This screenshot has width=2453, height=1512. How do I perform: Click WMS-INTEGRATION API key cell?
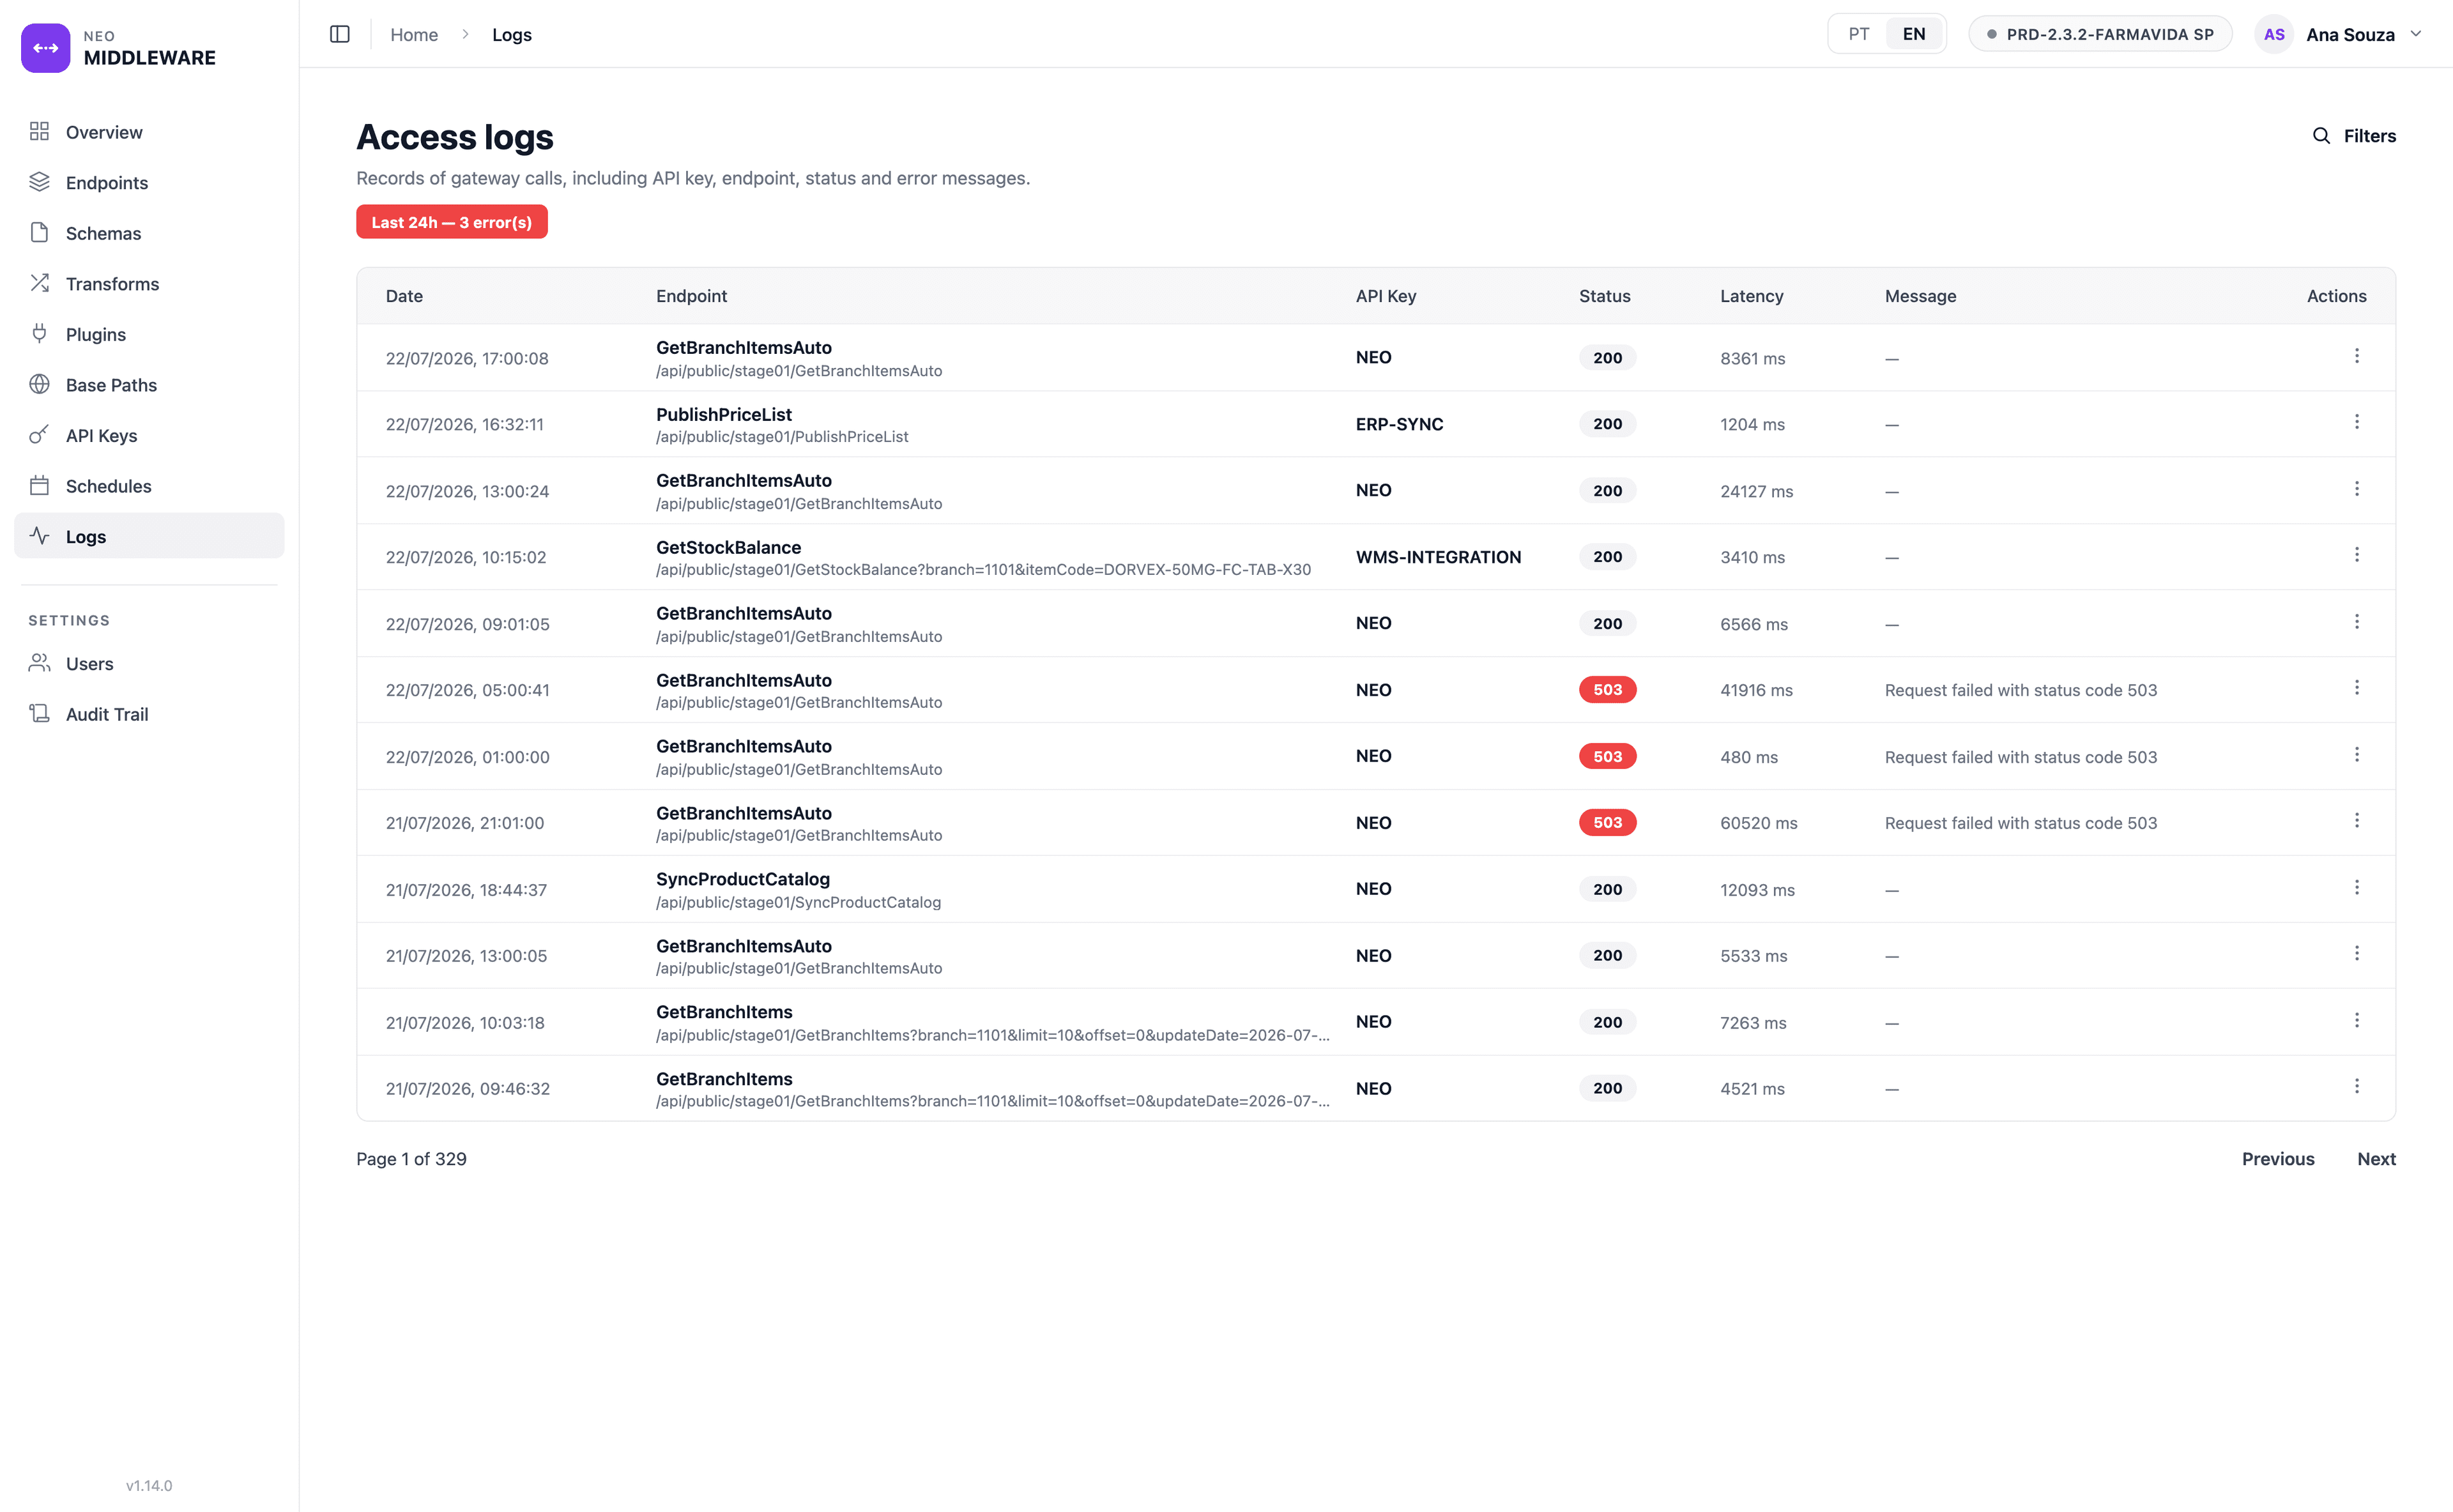pyautogui.click(x=1438, y=557)
